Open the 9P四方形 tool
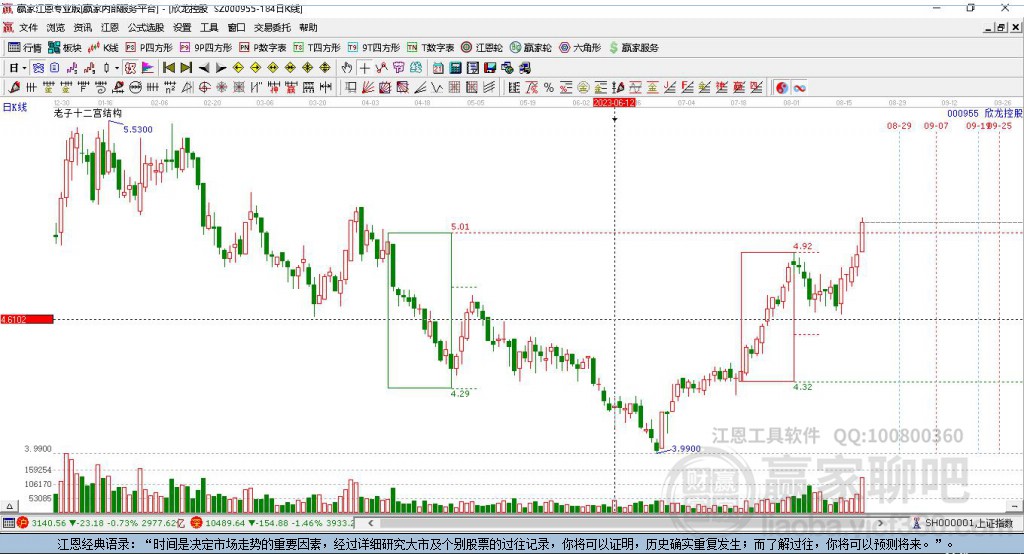The width and height of the screenshot is (1024, 554). [206, 48]
